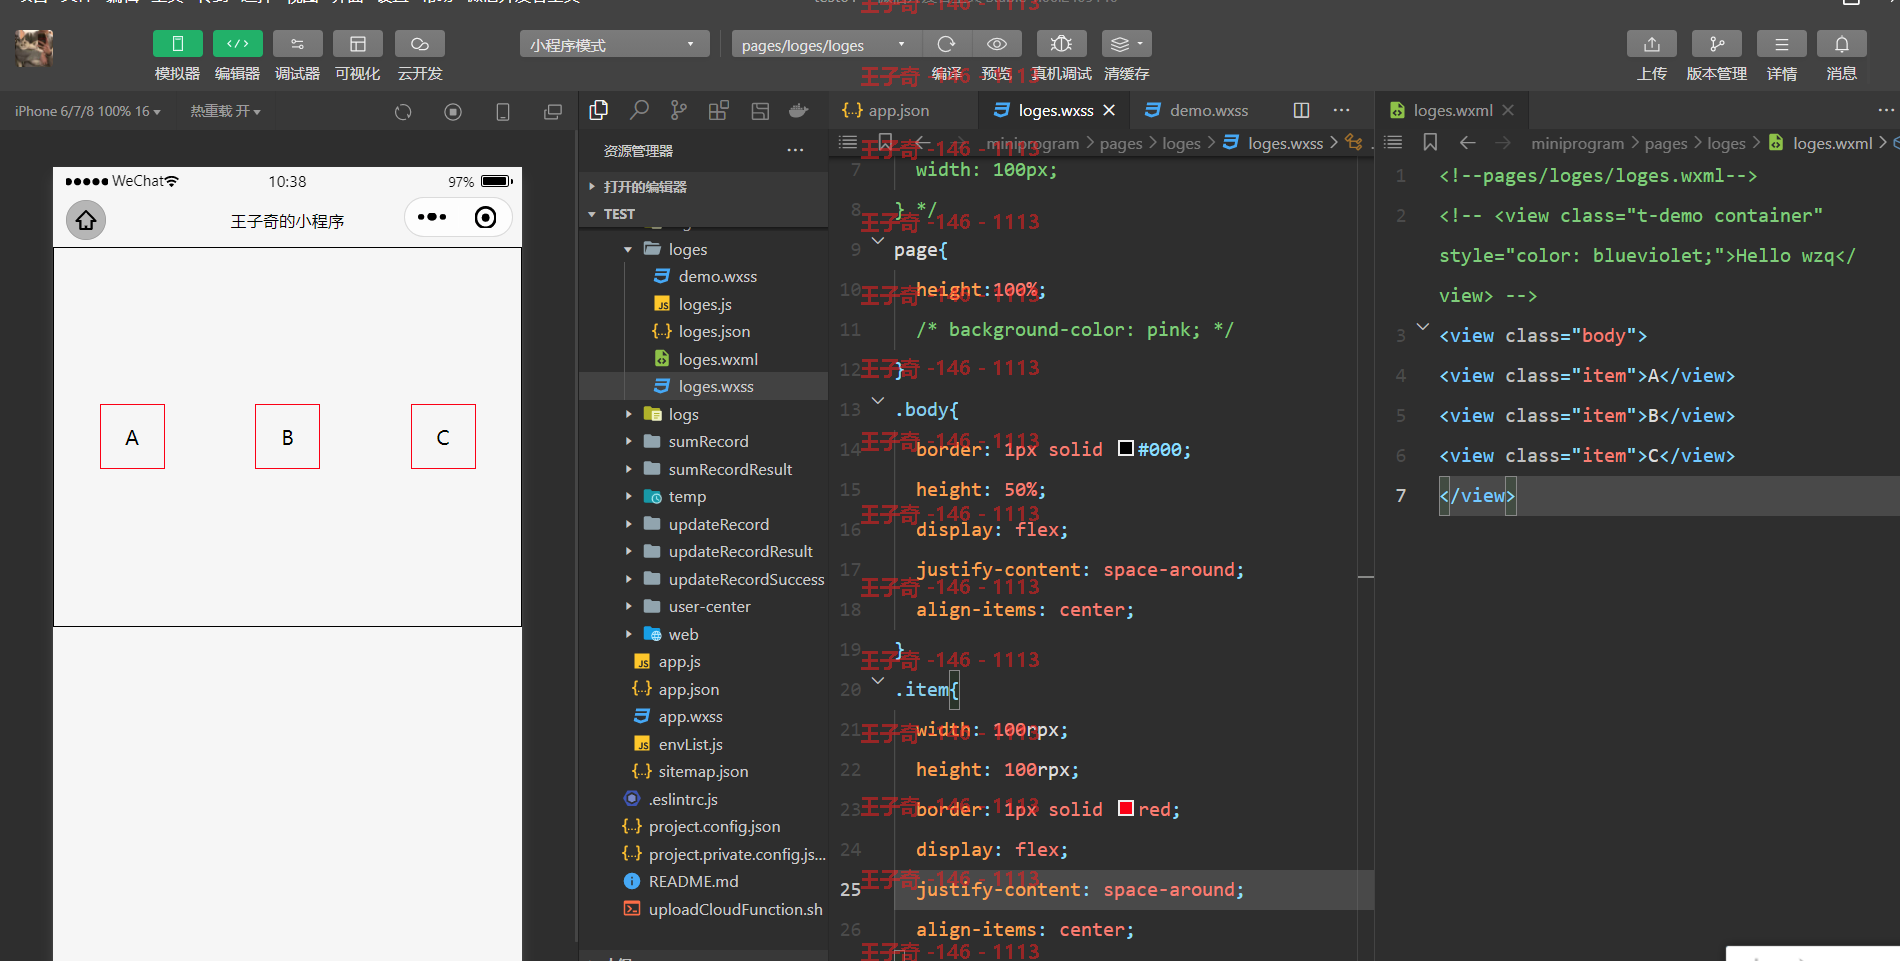Open the iPhone 6/7/8 device dropdown
The image size is (1900, 961).
point(88,111)
